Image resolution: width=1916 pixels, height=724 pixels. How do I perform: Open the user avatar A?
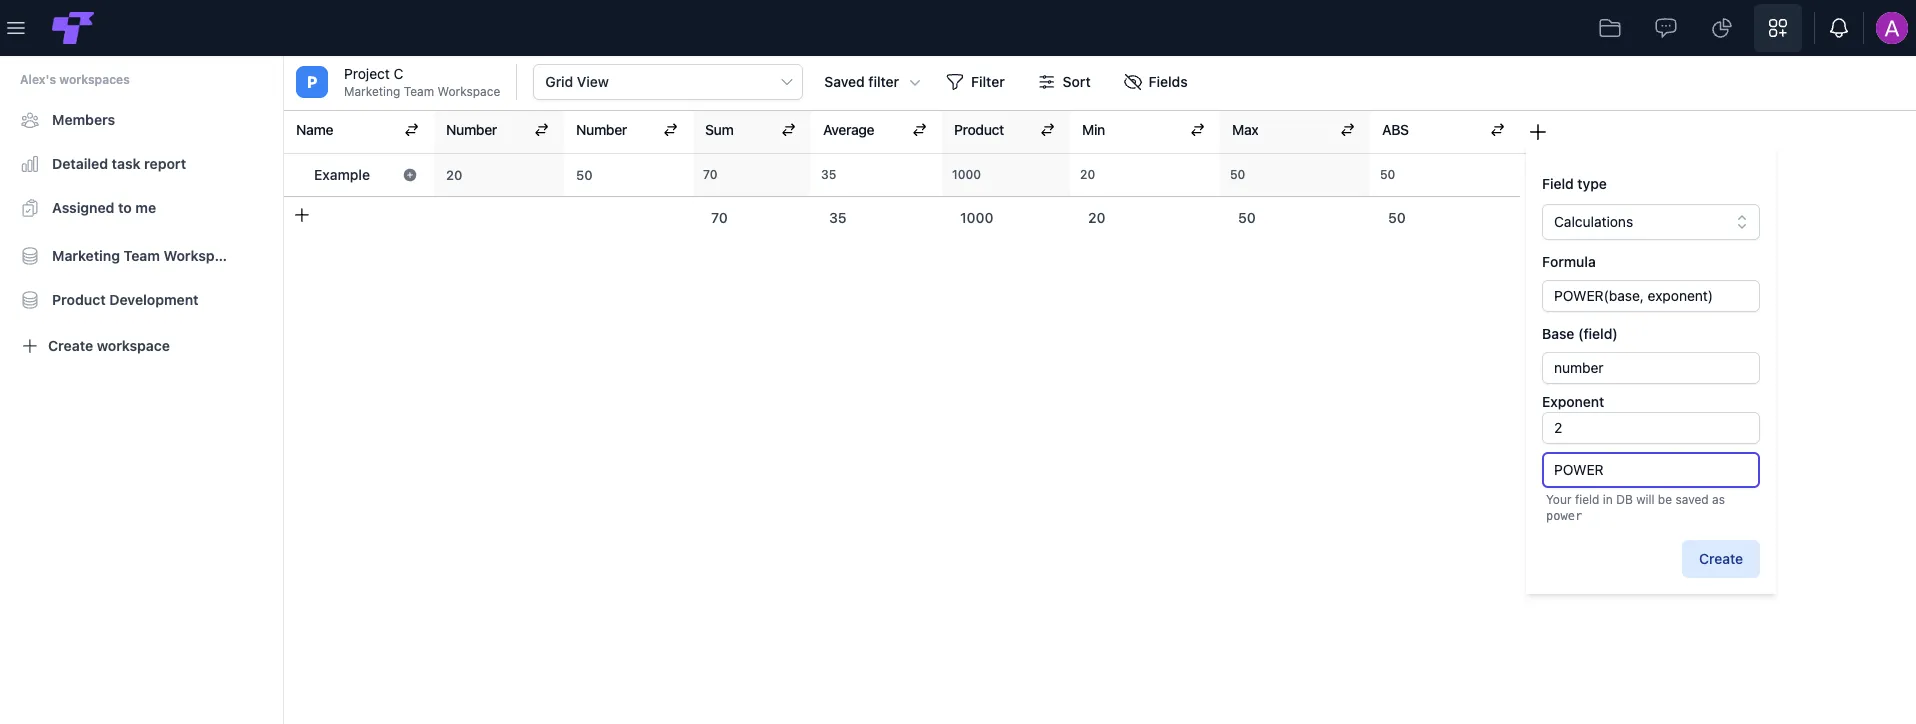point(1892,28)
